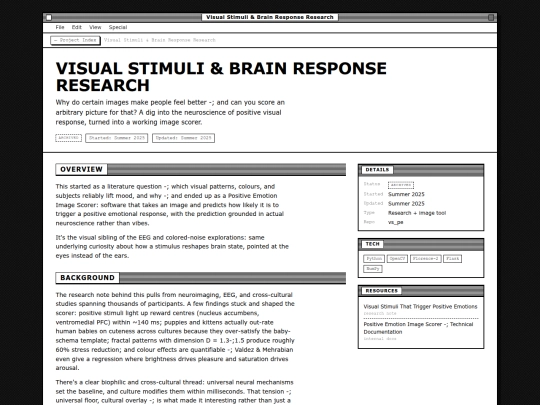Click 'Research + image tool' type value
This screenshot has width=540, height=405.
(417, 213)
